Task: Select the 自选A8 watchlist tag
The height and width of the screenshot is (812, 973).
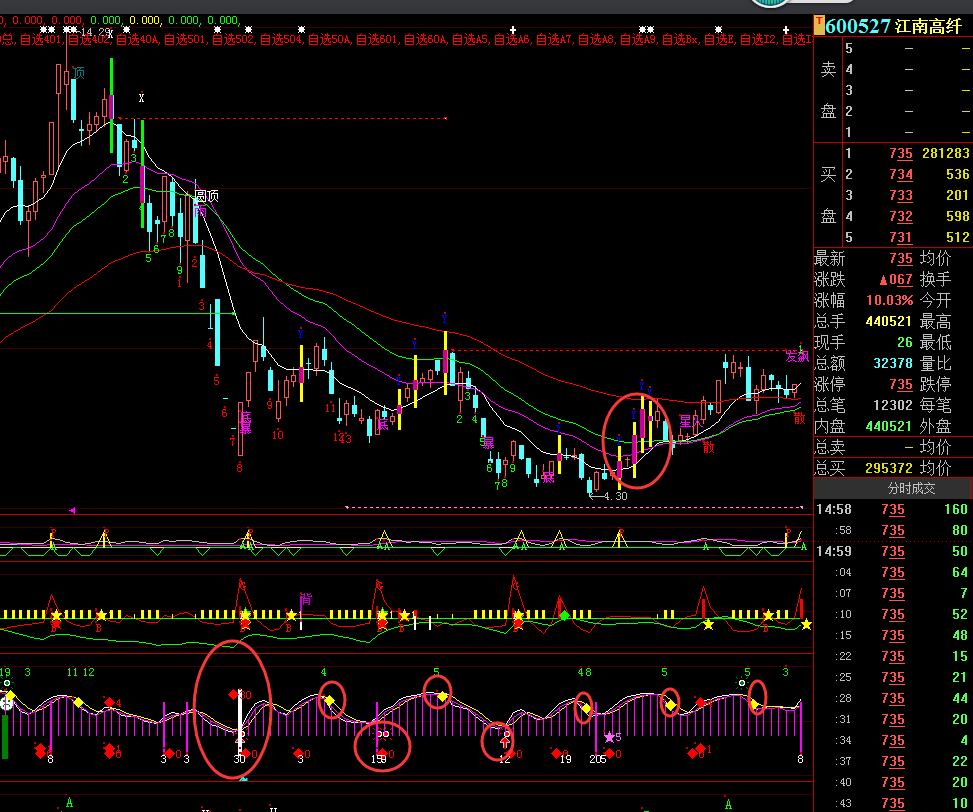Action: [x=596, y=40]
